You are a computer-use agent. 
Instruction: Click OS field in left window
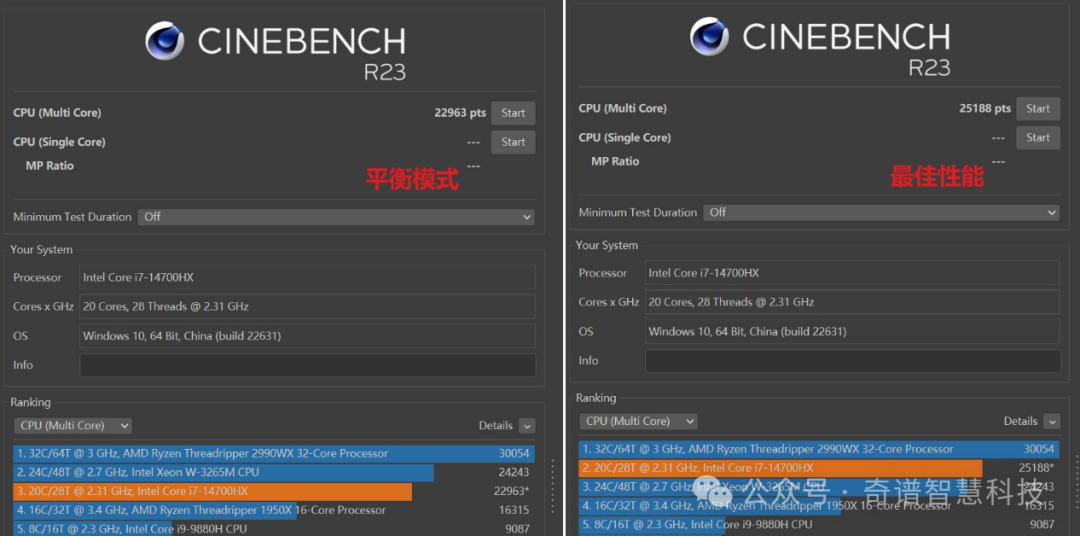click(307, 336)
